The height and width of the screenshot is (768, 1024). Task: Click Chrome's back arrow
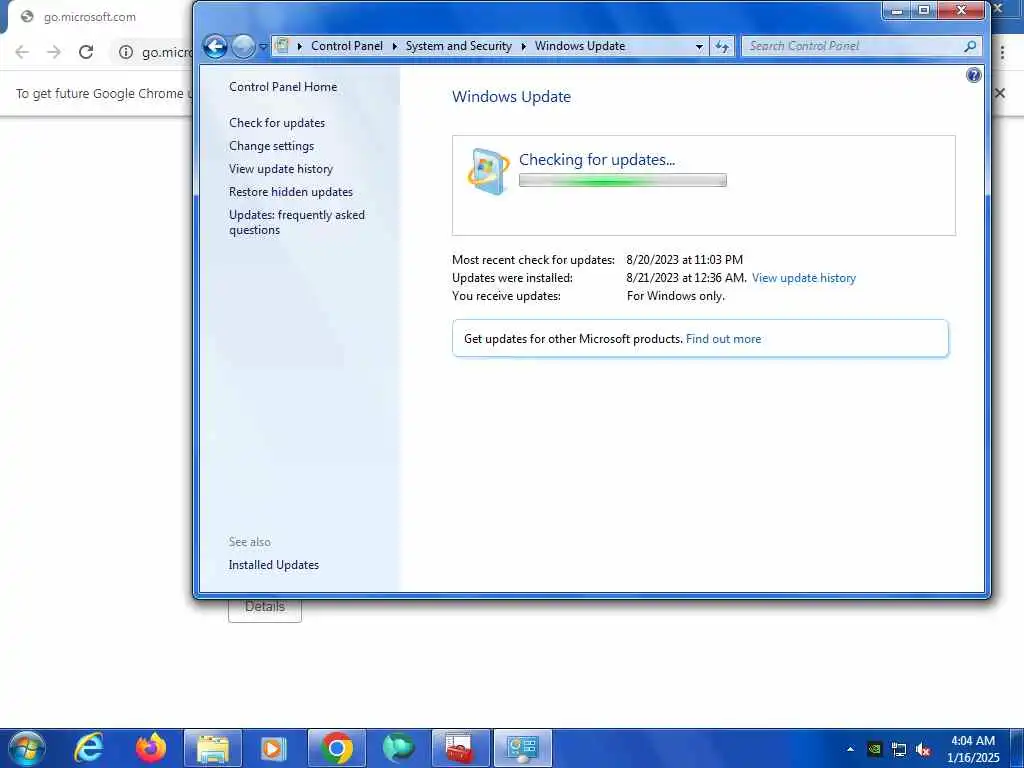click(x=22, y=52)
